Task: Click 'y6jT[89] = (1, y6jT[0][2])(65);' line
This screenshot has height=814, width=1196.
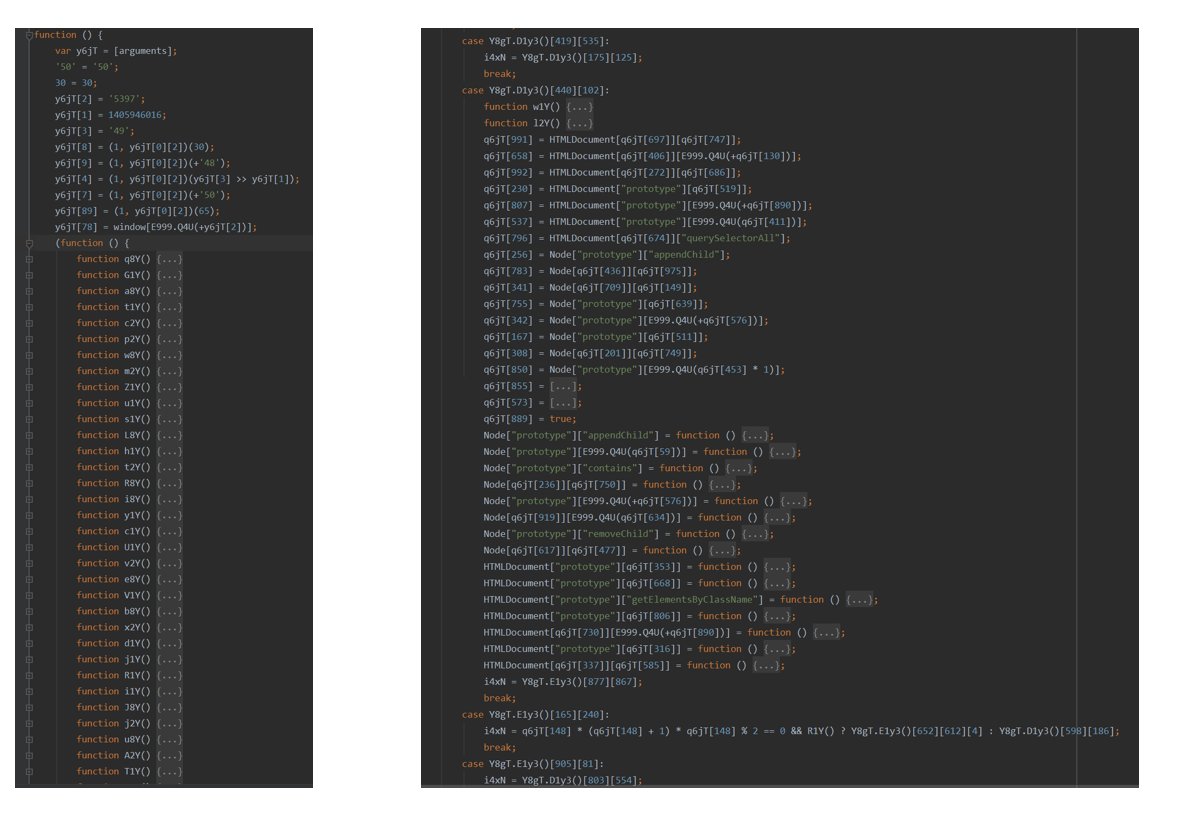Action: [x=137, y=211]
